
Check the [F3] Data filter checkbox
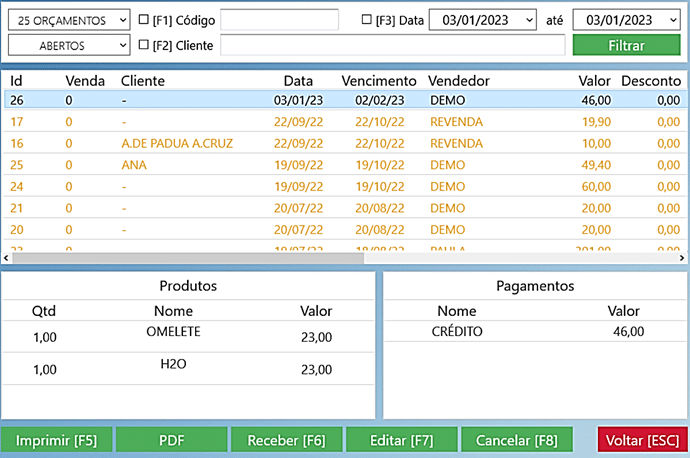pos(366,20)
